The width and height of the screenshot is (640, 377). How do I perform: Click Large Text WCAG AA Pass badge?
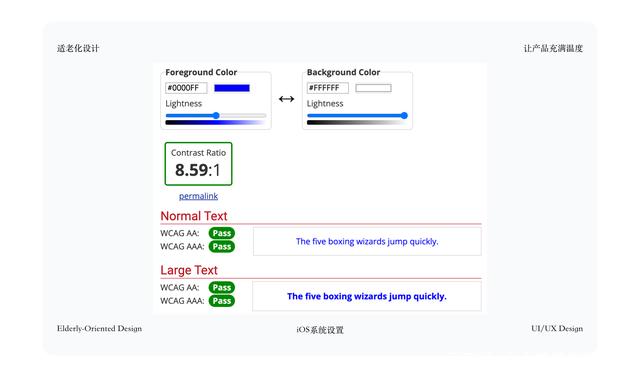(x=222, y=287)
